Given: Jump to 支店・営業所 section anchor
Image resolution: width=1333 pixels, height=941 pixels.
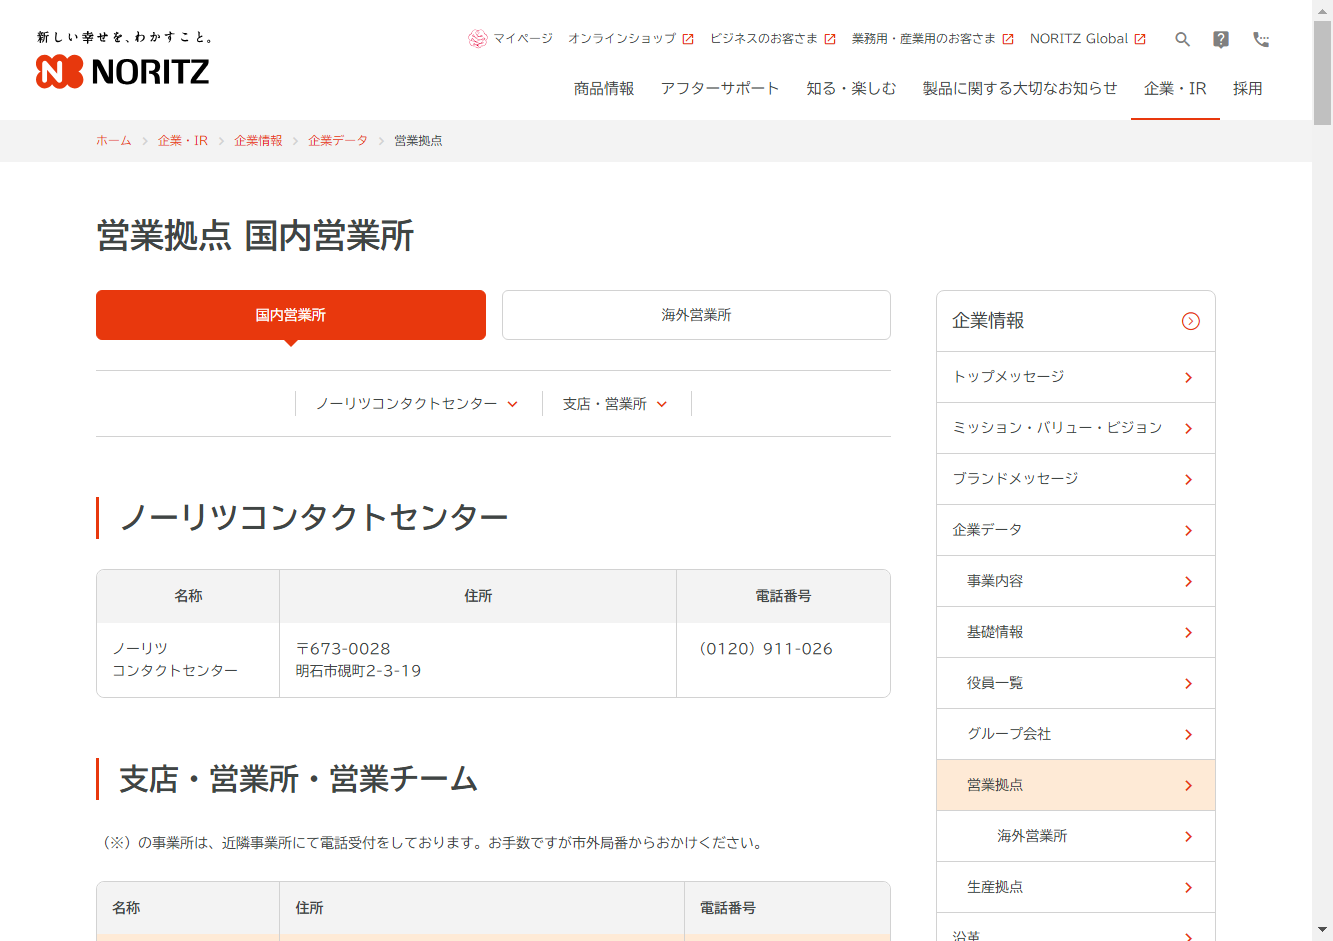Looking at the screenshot, I should pos(614,404).
